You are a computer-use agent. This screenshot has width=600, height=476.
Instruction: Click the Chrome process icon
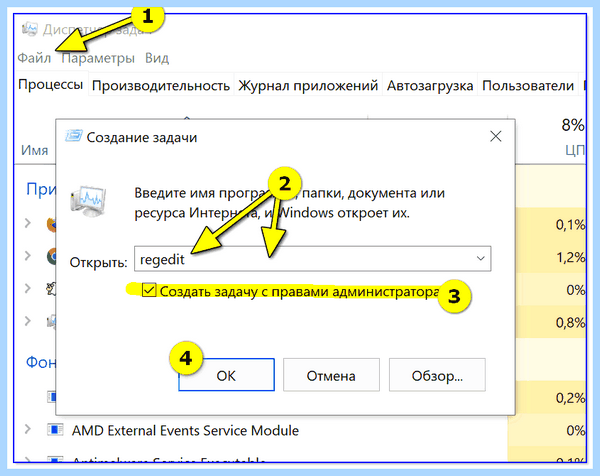pyautogui.click(x=52, y=256)
